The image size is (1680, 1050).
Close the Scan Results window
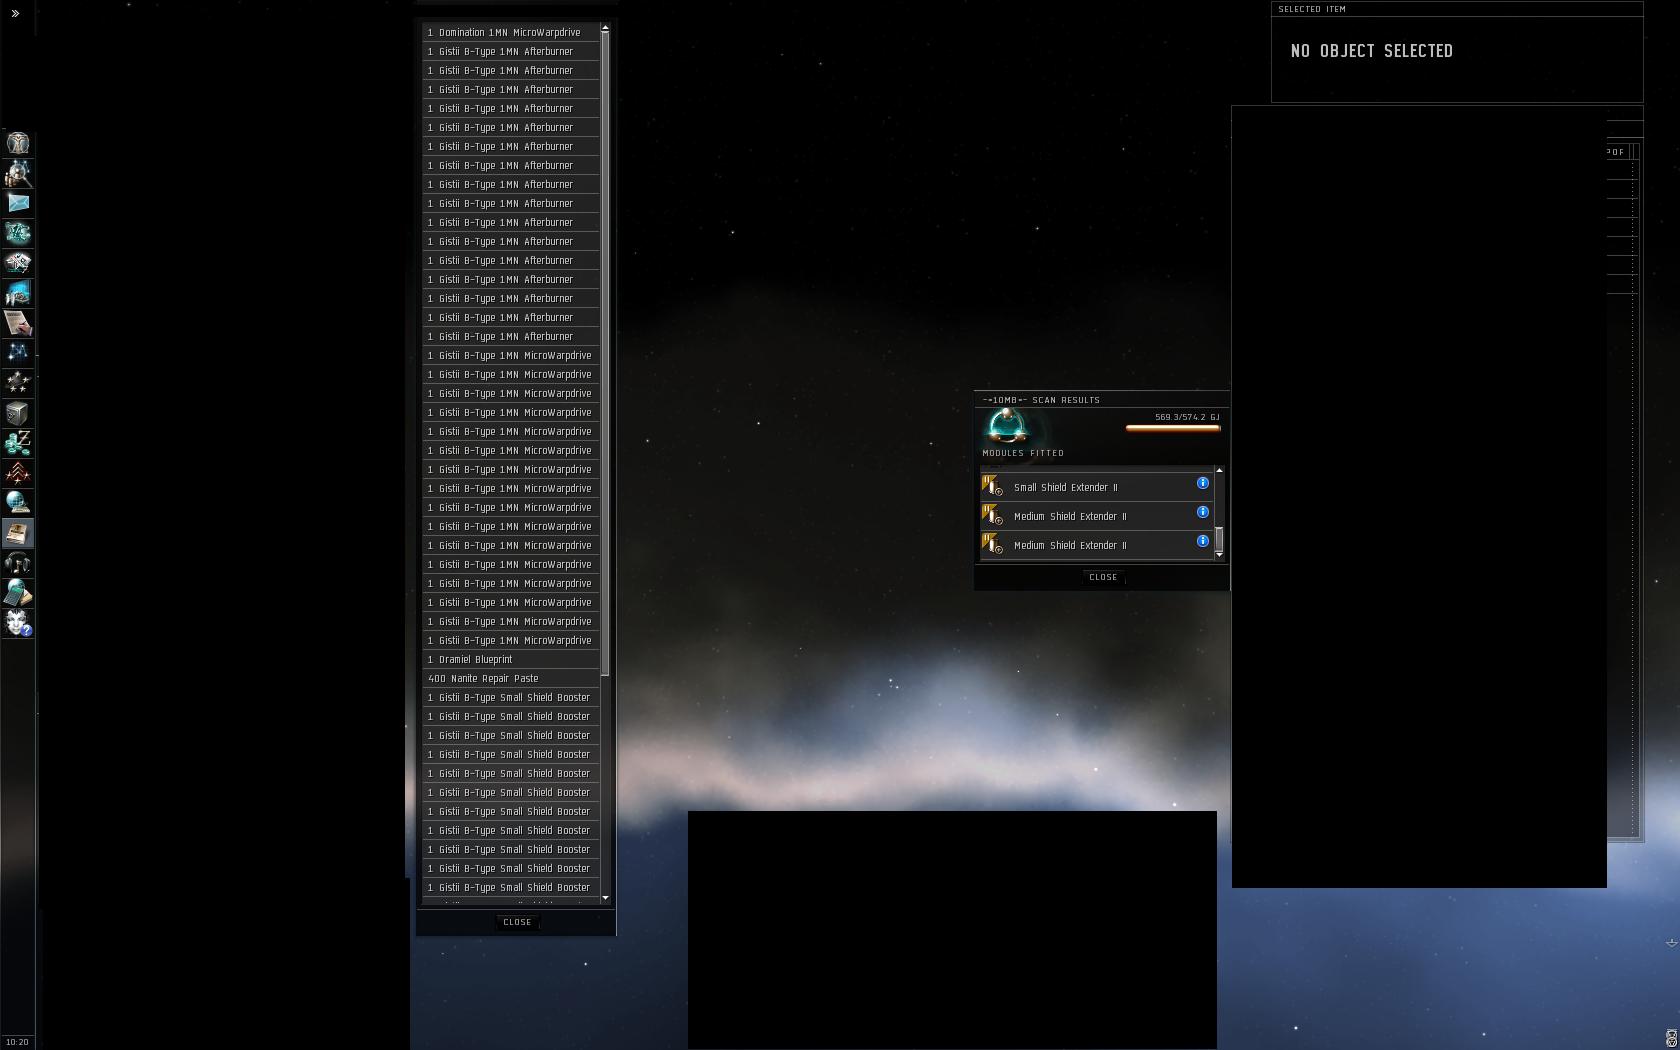tap(1103, 577)
